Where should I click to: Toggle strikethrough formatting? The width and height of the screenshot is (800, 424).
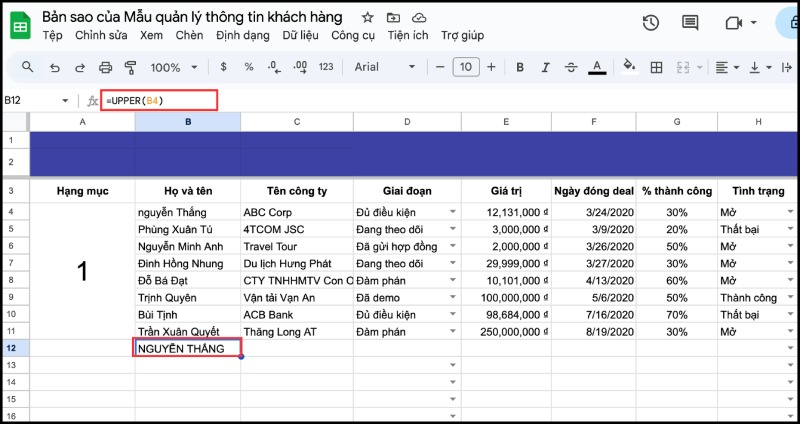[x=571, y=67]
